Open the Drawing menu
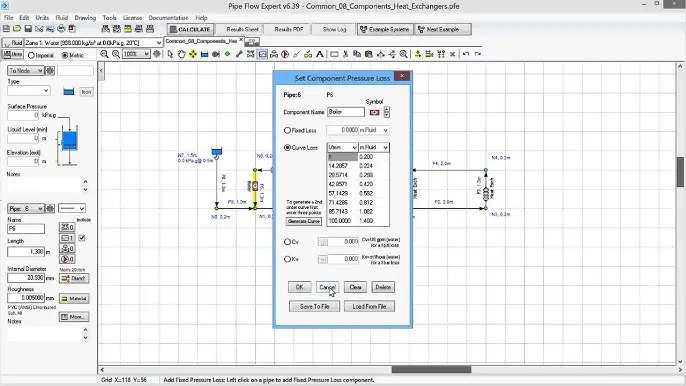Image resolution: width=686 pixels, height=386 pixels. coord(85,18)
